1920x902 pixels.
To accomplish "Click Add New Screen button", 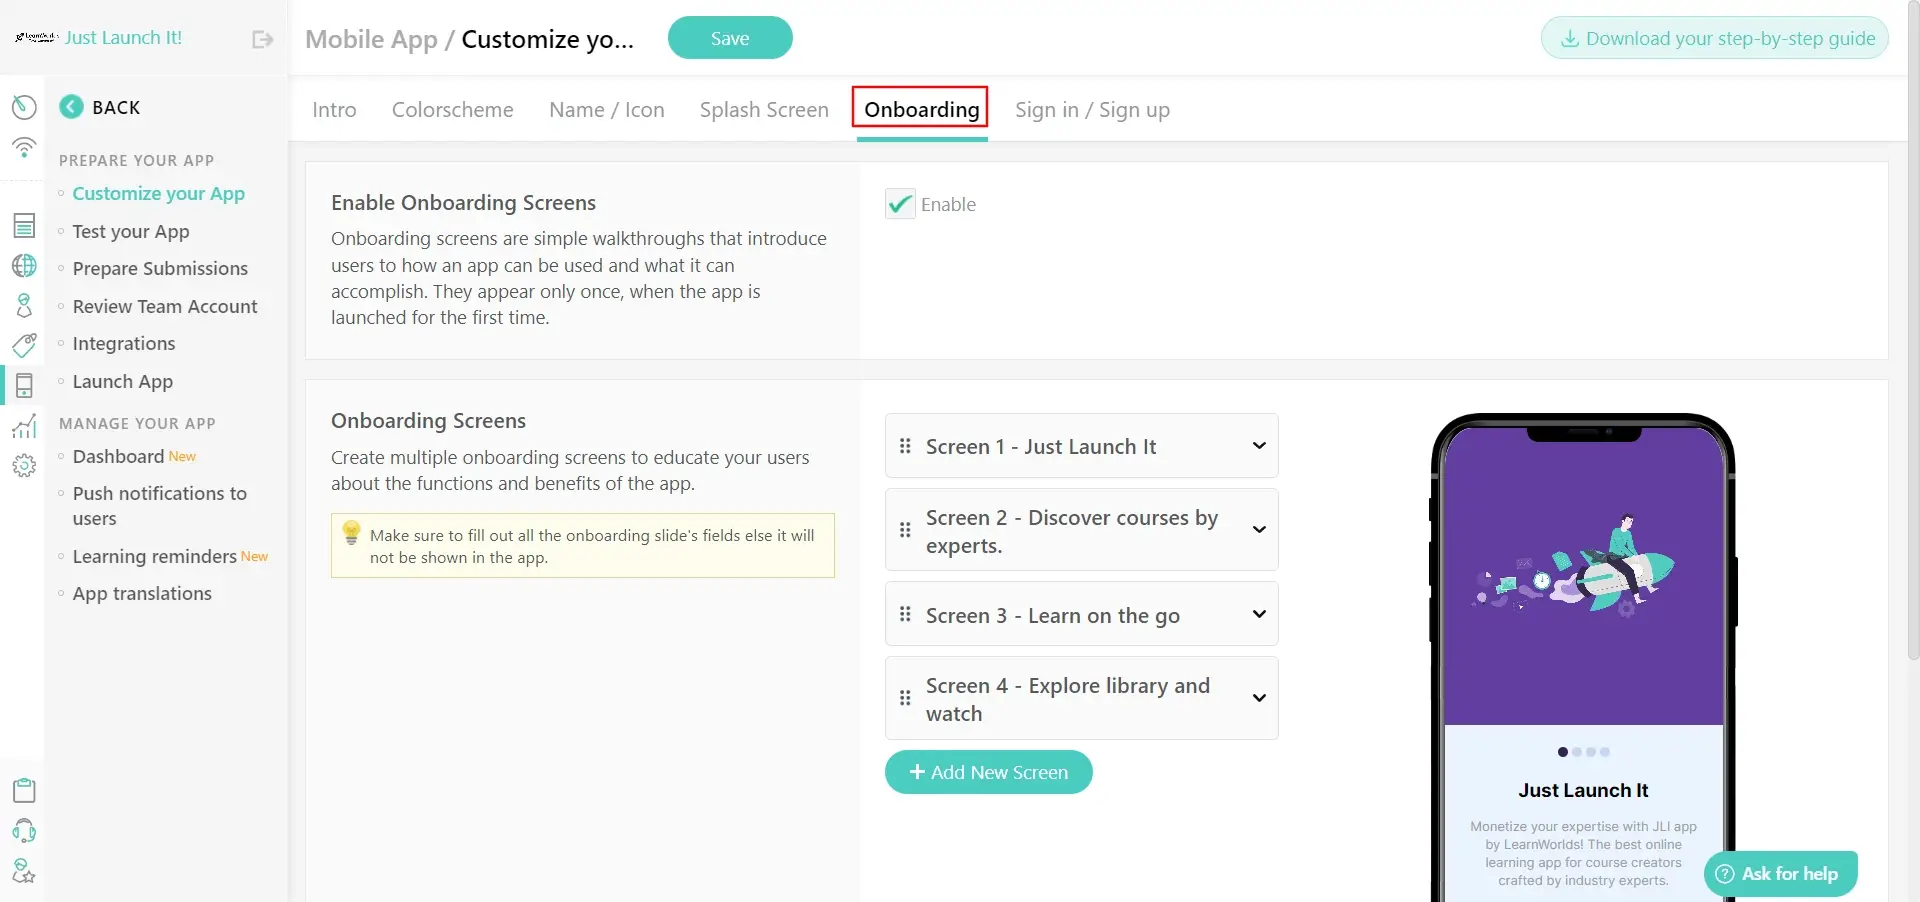I will click(988, 772).
